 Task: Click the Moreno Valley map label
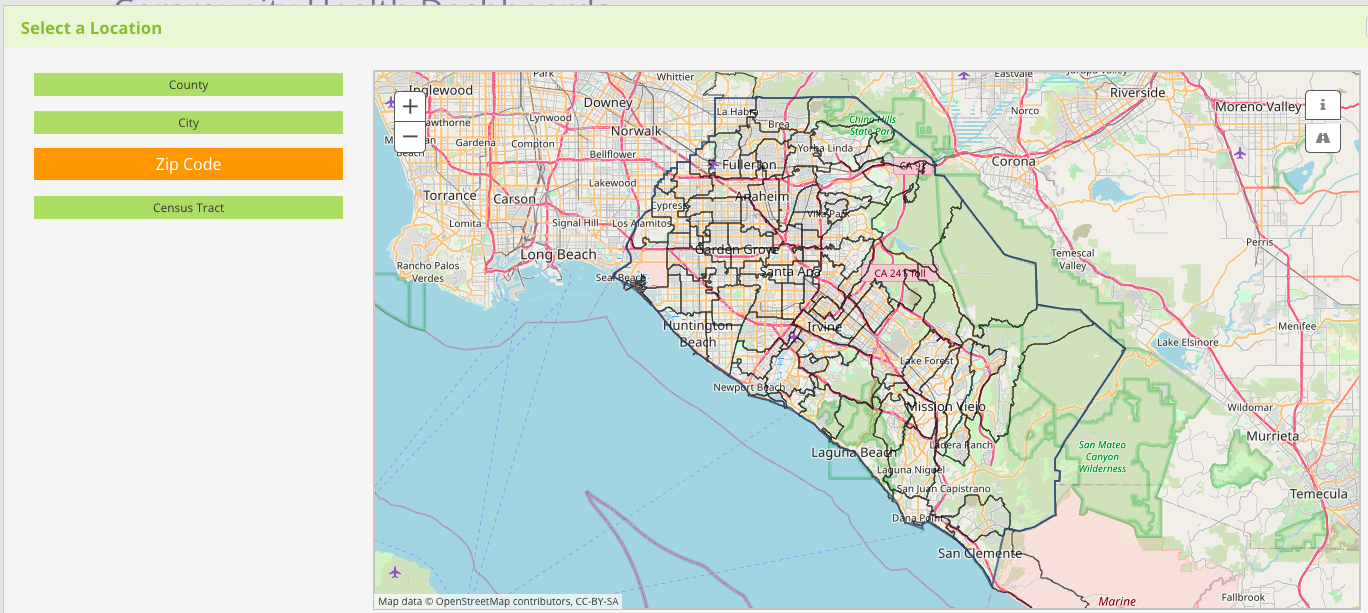point(1258,106)
